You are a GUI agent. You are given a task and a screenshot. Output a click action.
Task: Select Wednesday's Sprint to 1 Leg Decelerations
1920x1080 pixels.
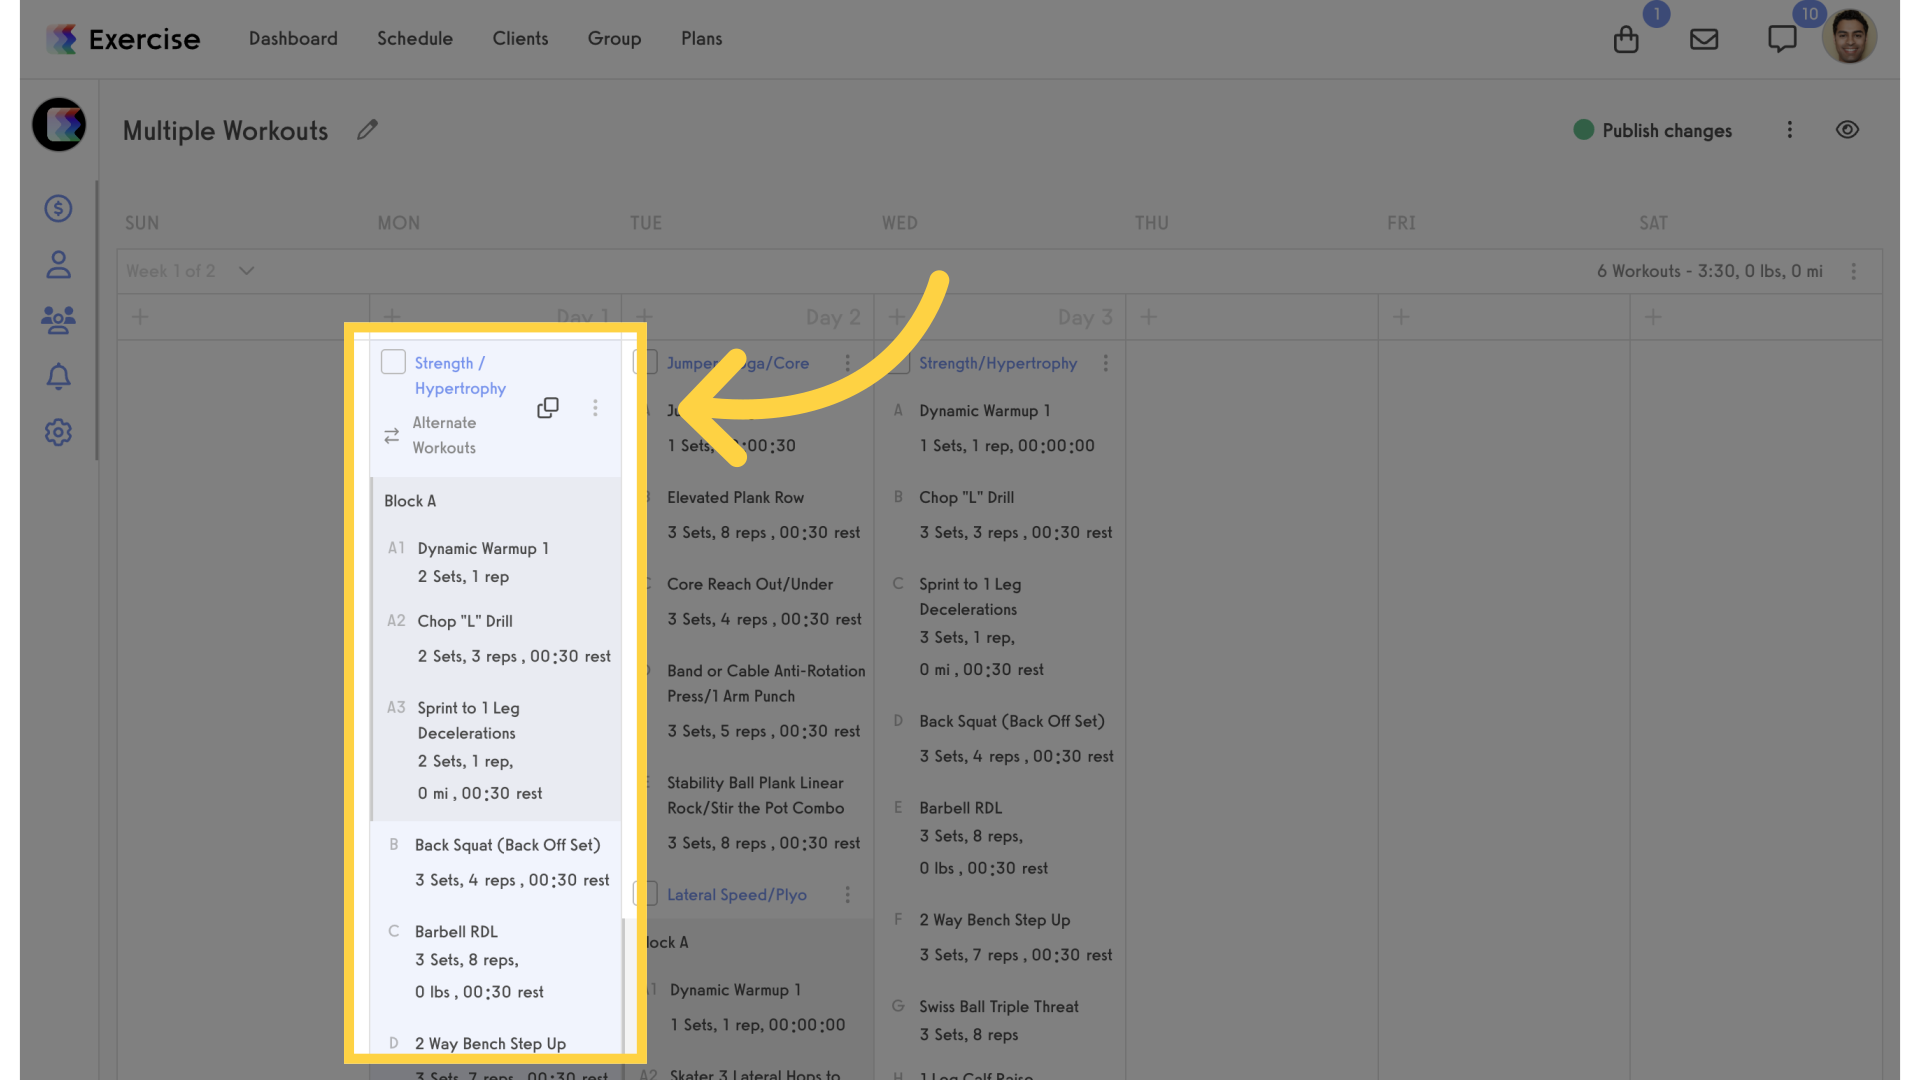click(970, 597)
